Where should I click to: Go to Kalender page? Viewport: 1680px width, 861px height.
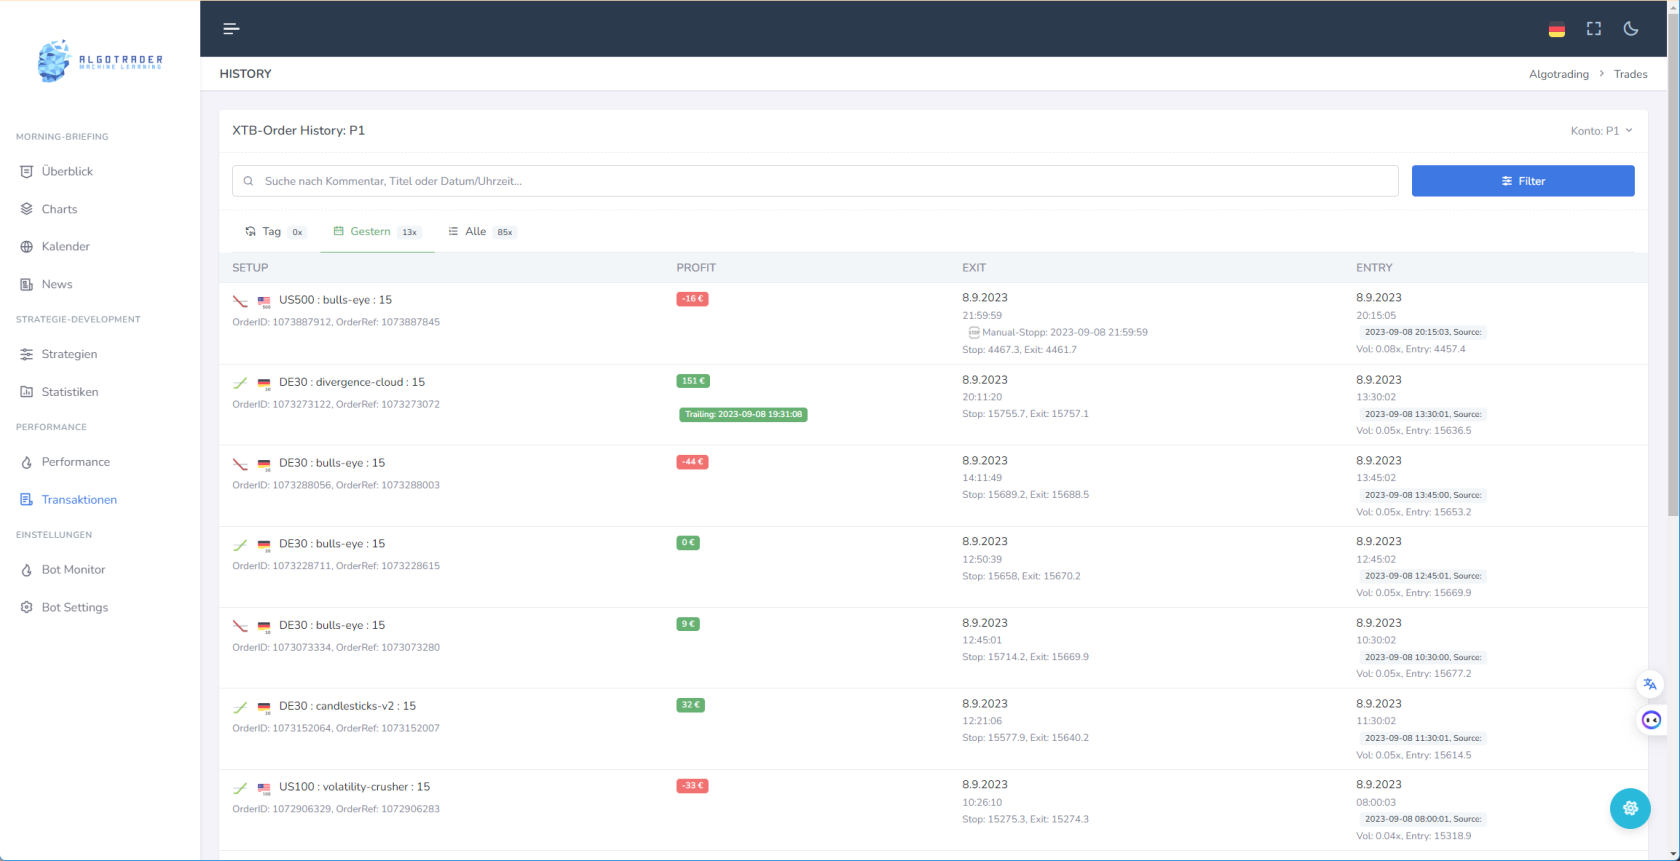pos(65,246)
